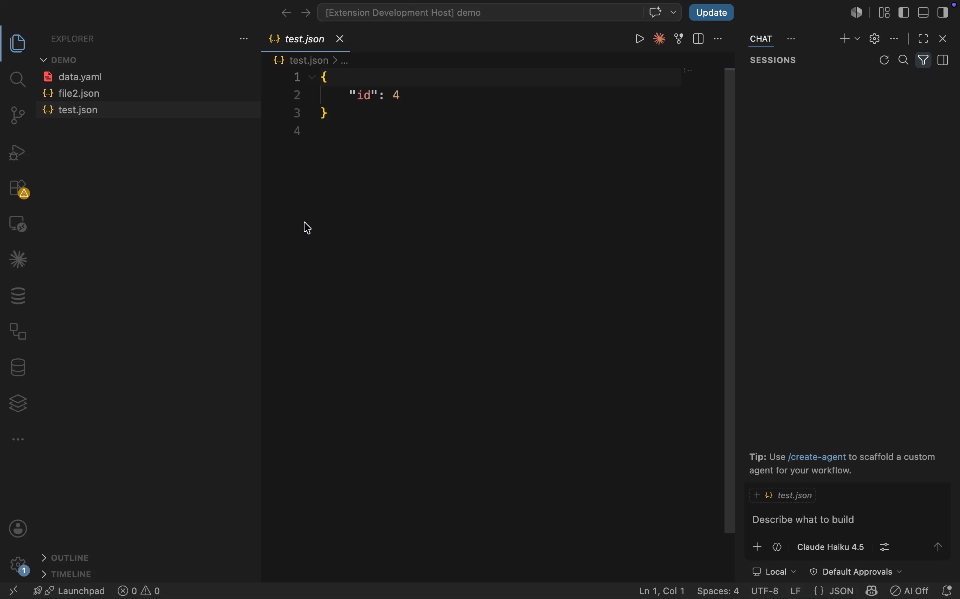960x599 pixels.
Task: Split the editor to the right
Action: 698,39
